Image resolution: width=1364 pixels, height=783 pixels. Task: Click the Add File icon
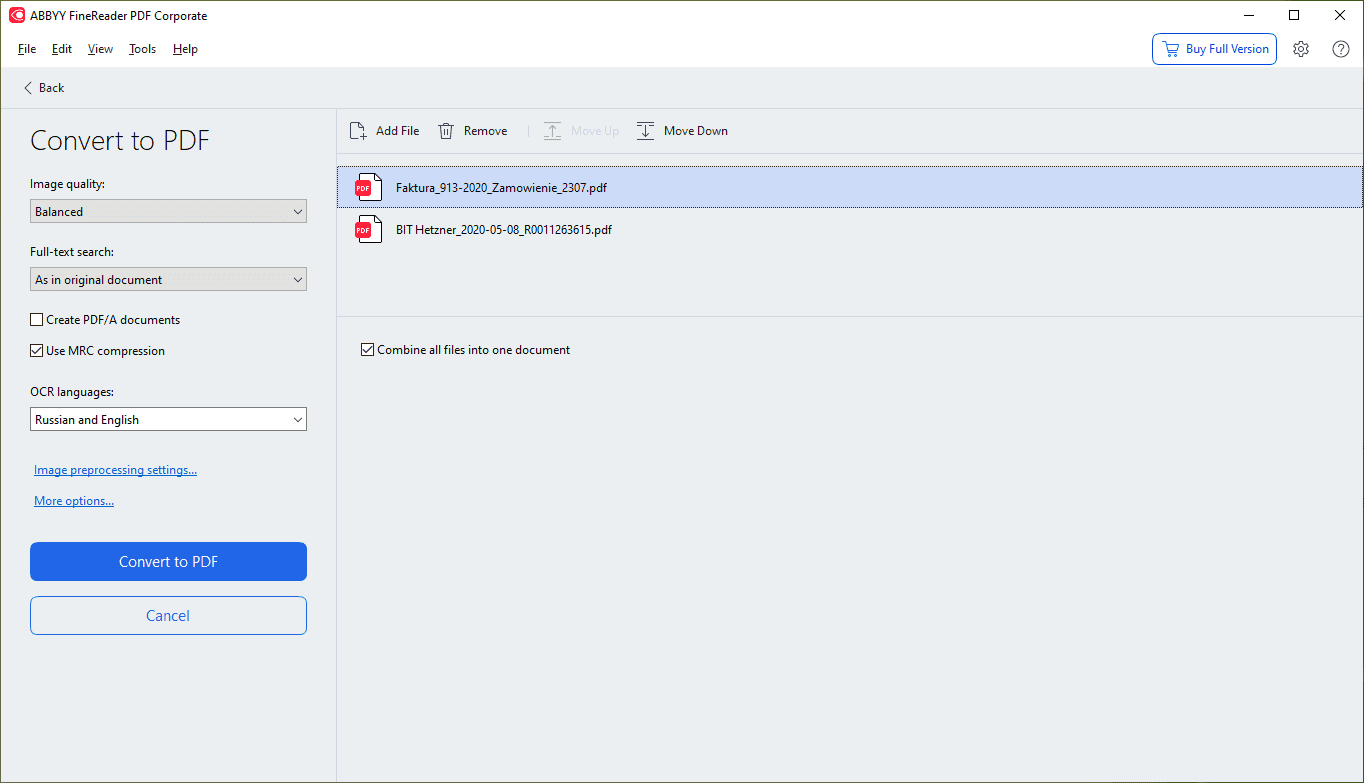coord(358,131)
